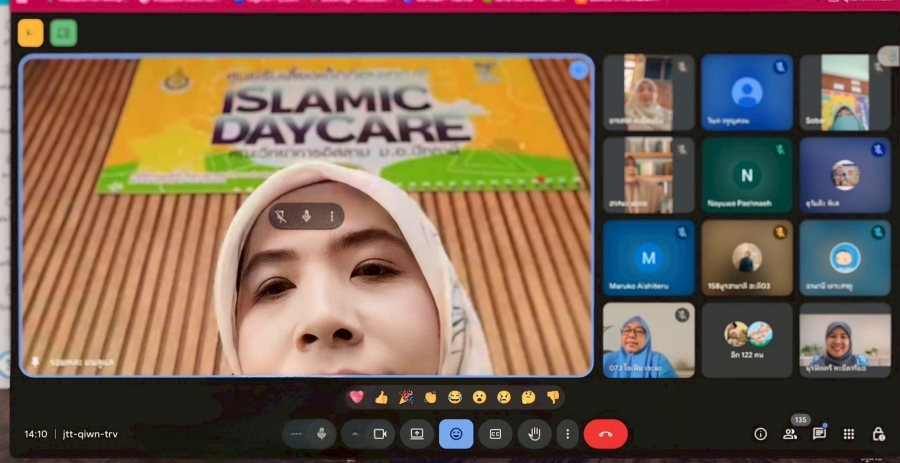Screen dimensions: 900x463
Task: Open the Present now screen share
Action: [x=417, y=434]
